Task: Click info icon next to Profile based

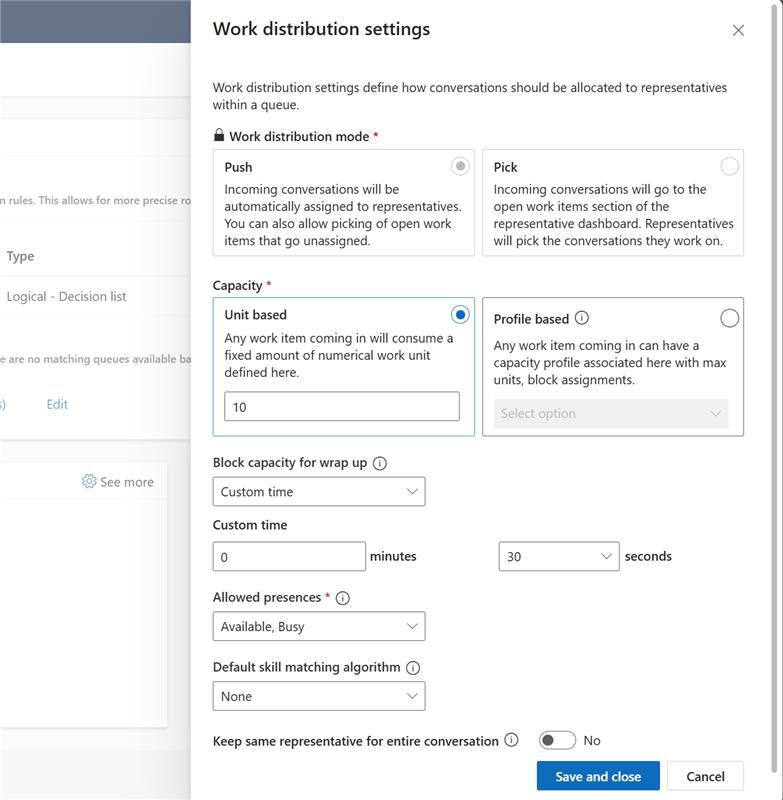Action: coord(582,318)
